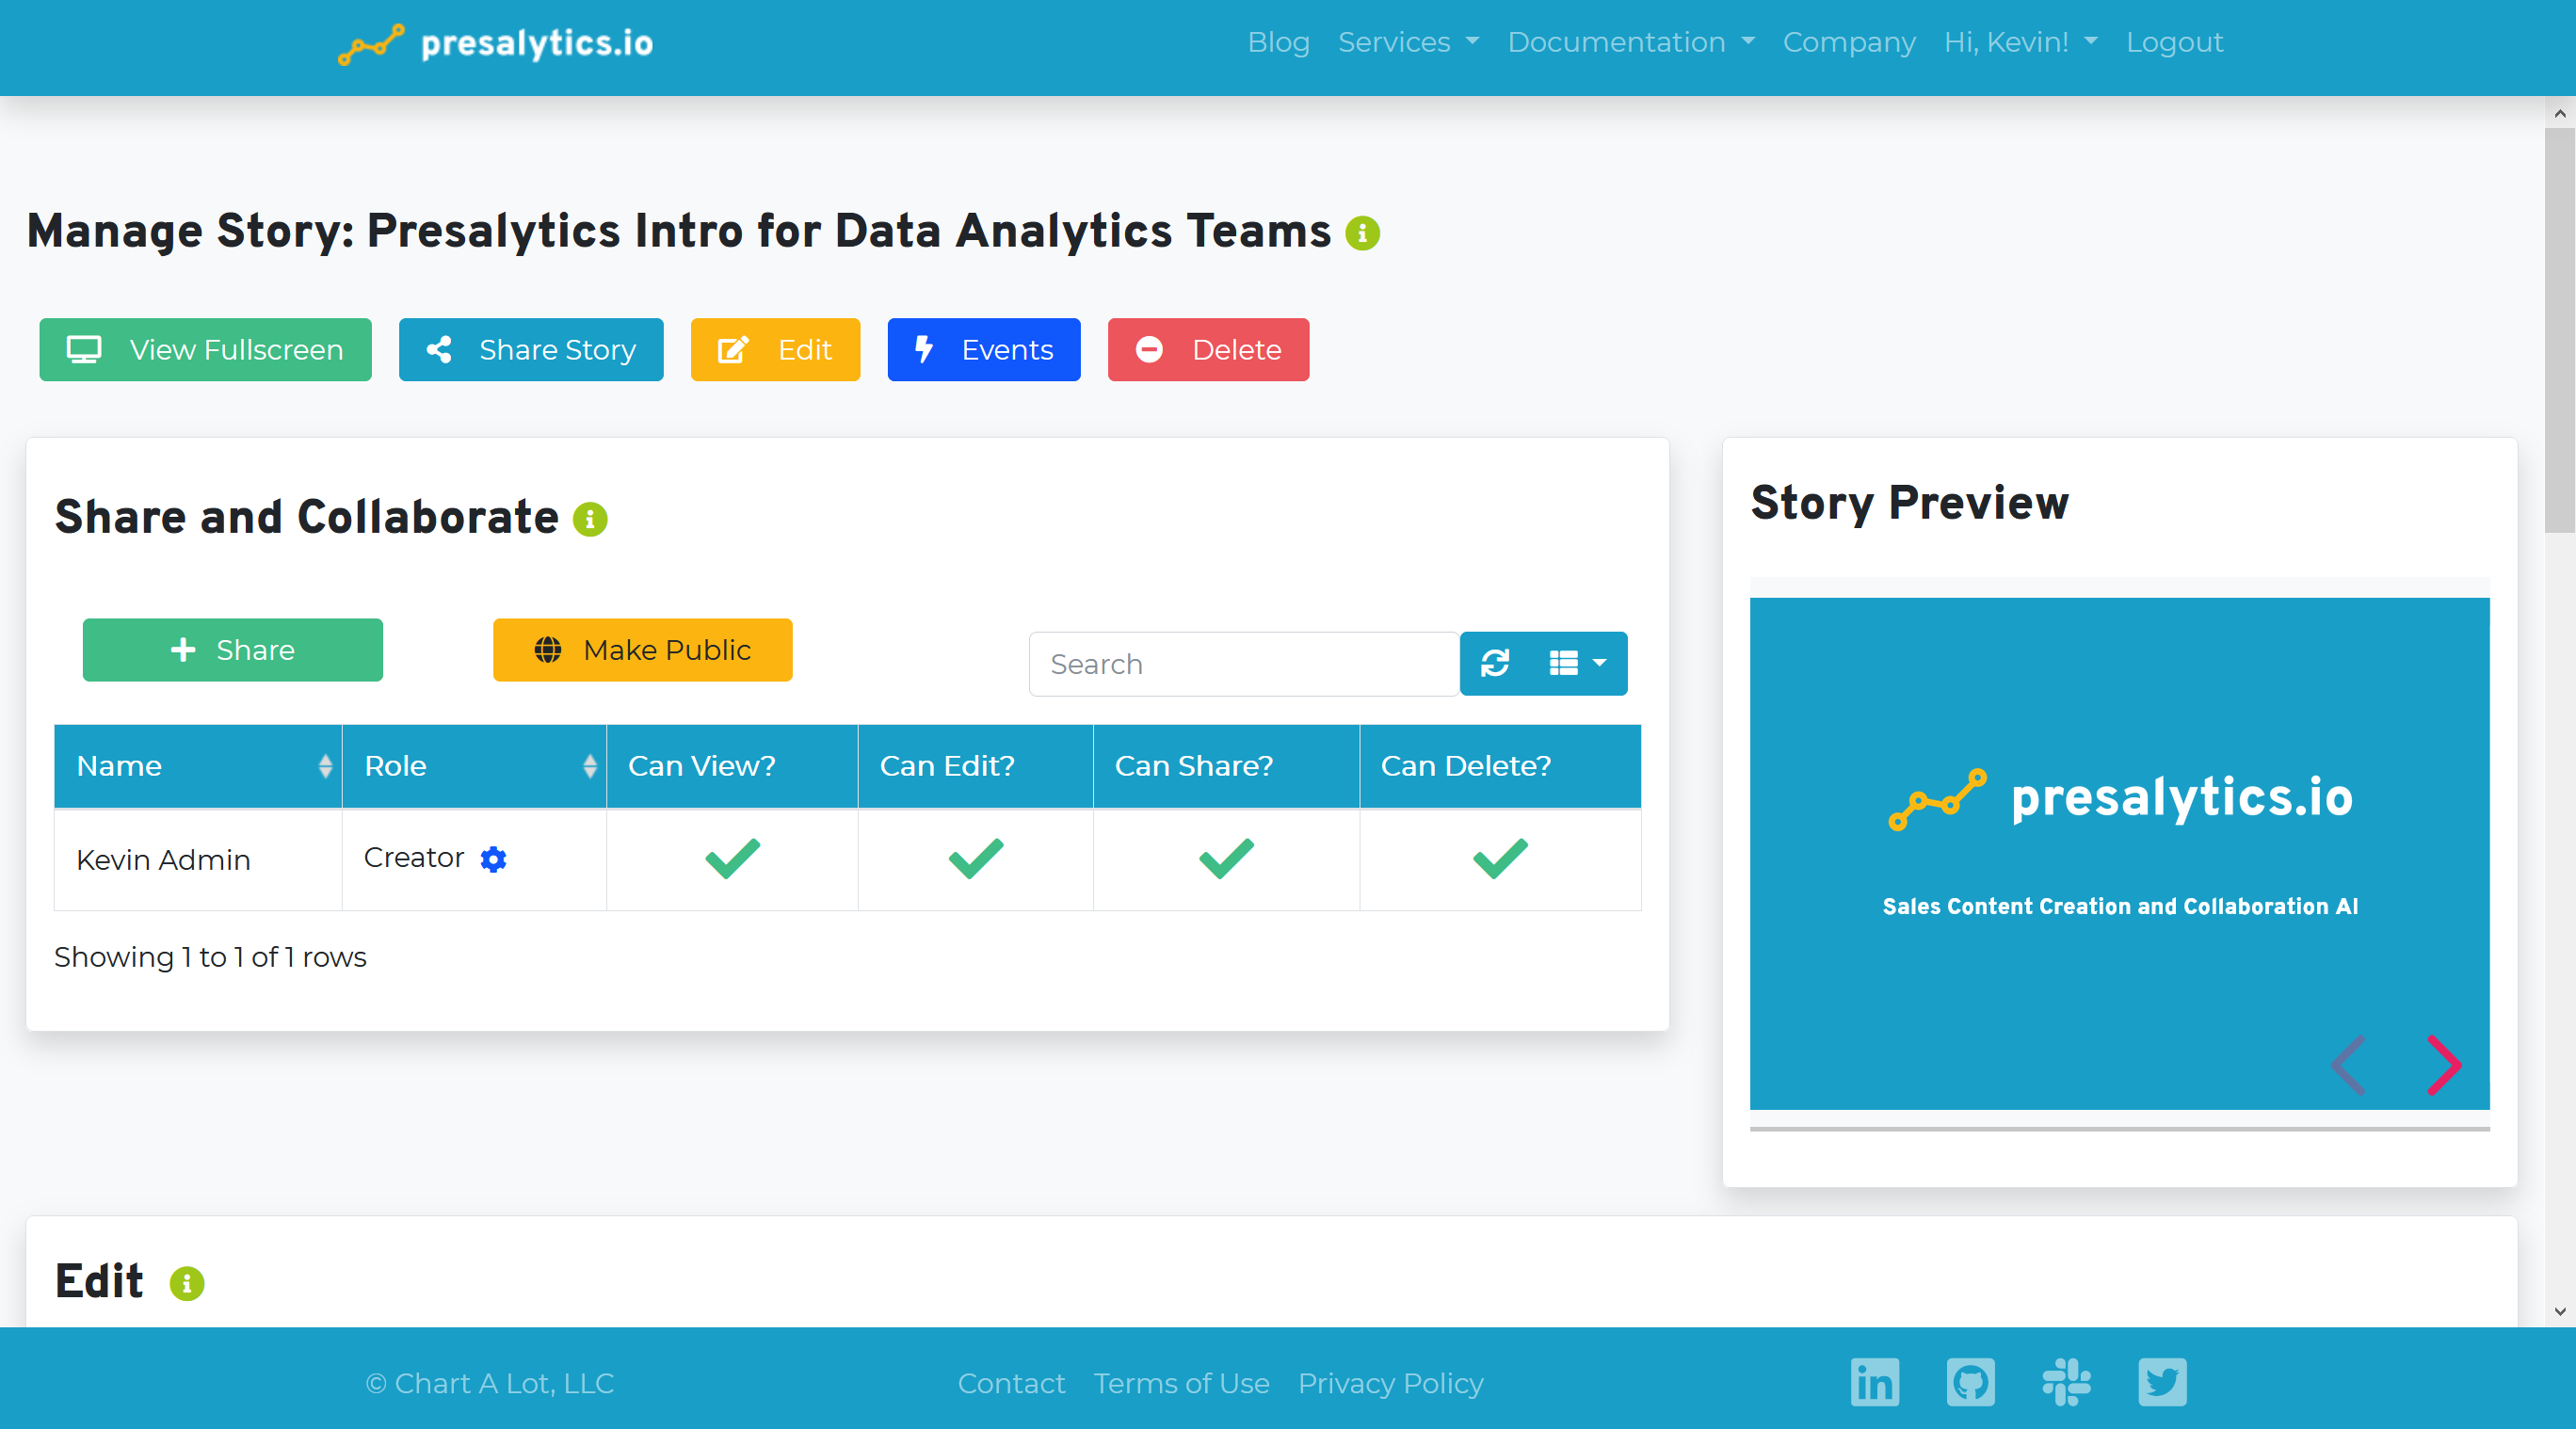Screen dimensions: 2576x1429
Task: Open the table columns dropdown
Action: tap(1577, 663)
